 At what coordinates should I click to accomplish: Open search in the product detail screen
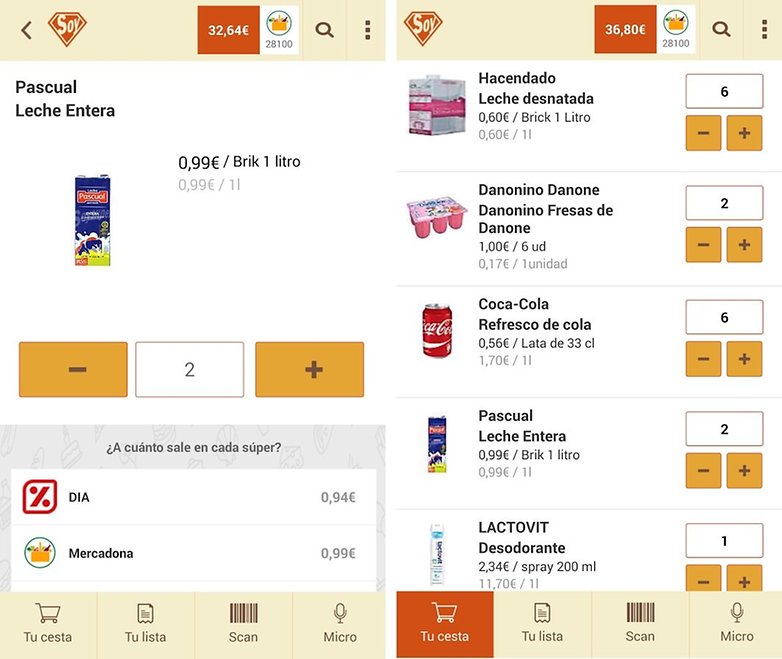pyautogui.click(x=325, y=30)
